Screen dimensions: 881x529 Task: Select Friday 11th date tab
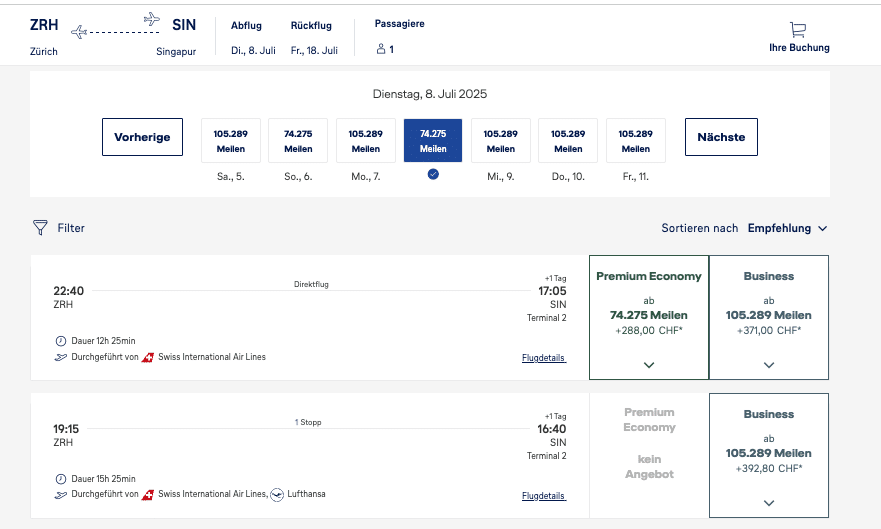[x=635, y=141]
